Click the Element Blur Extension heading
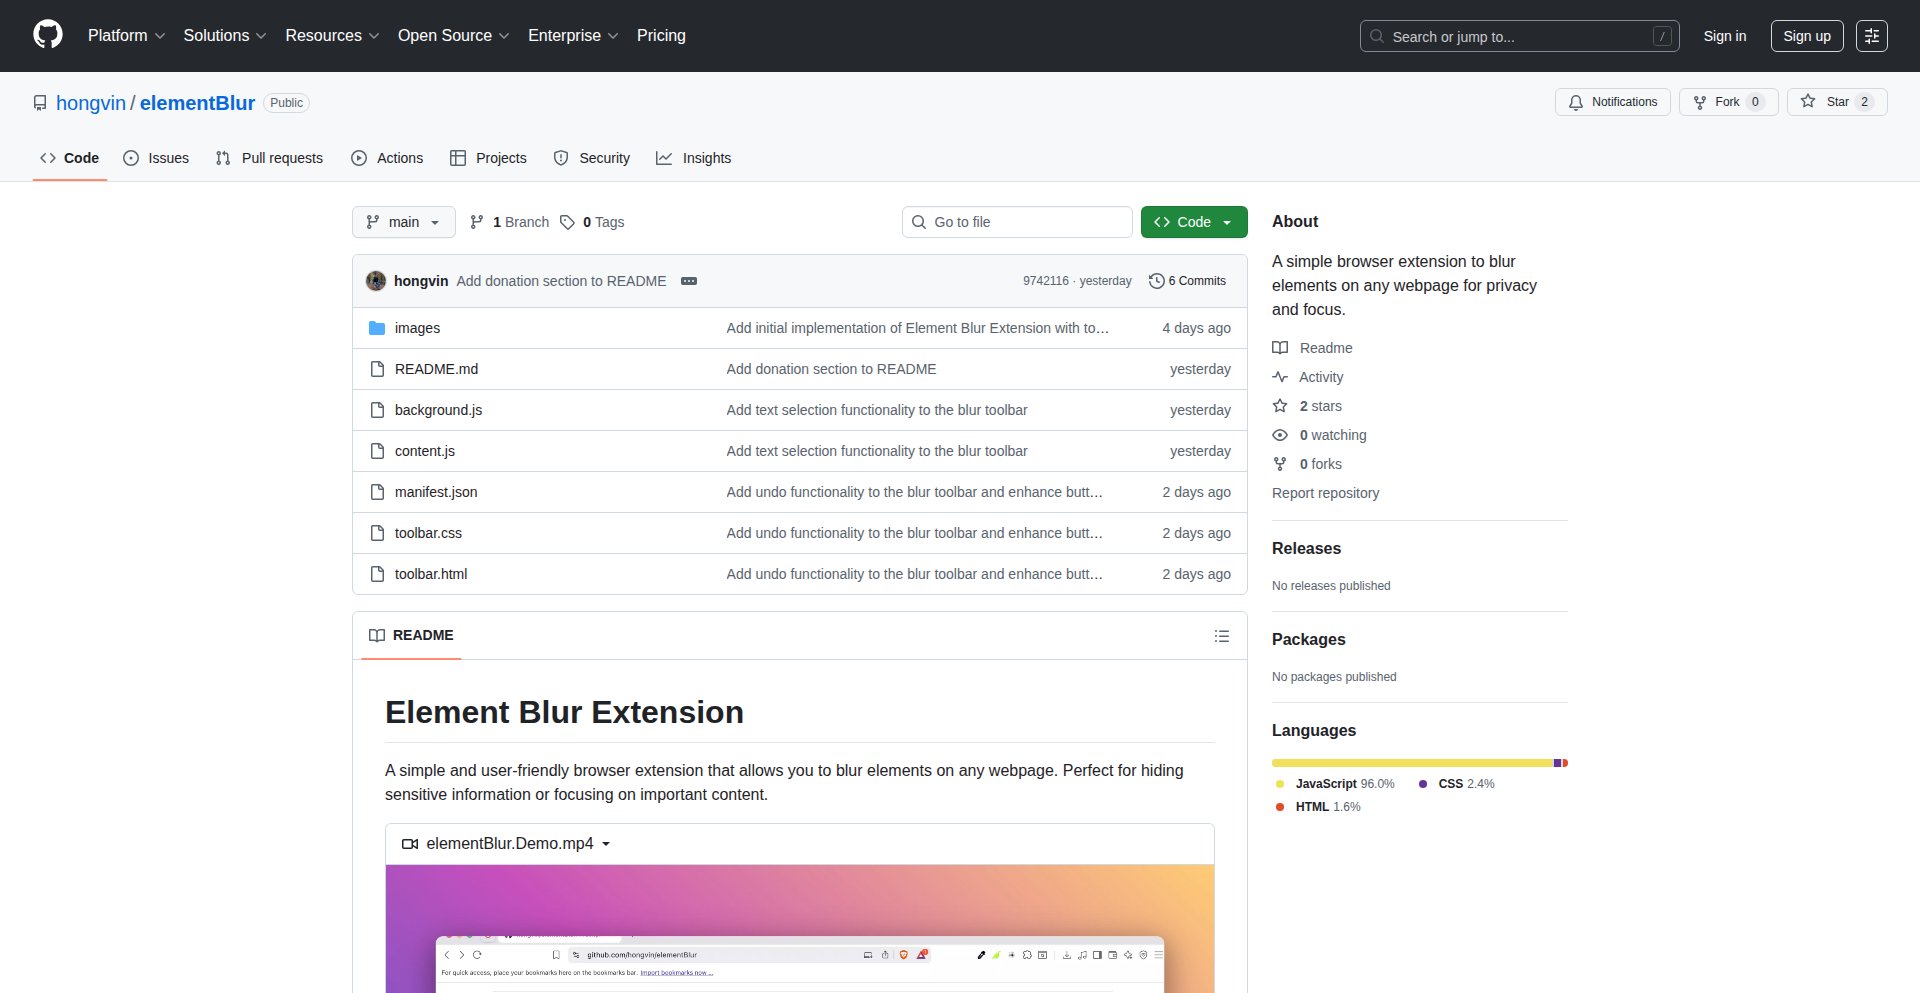 tap(564, 712)
